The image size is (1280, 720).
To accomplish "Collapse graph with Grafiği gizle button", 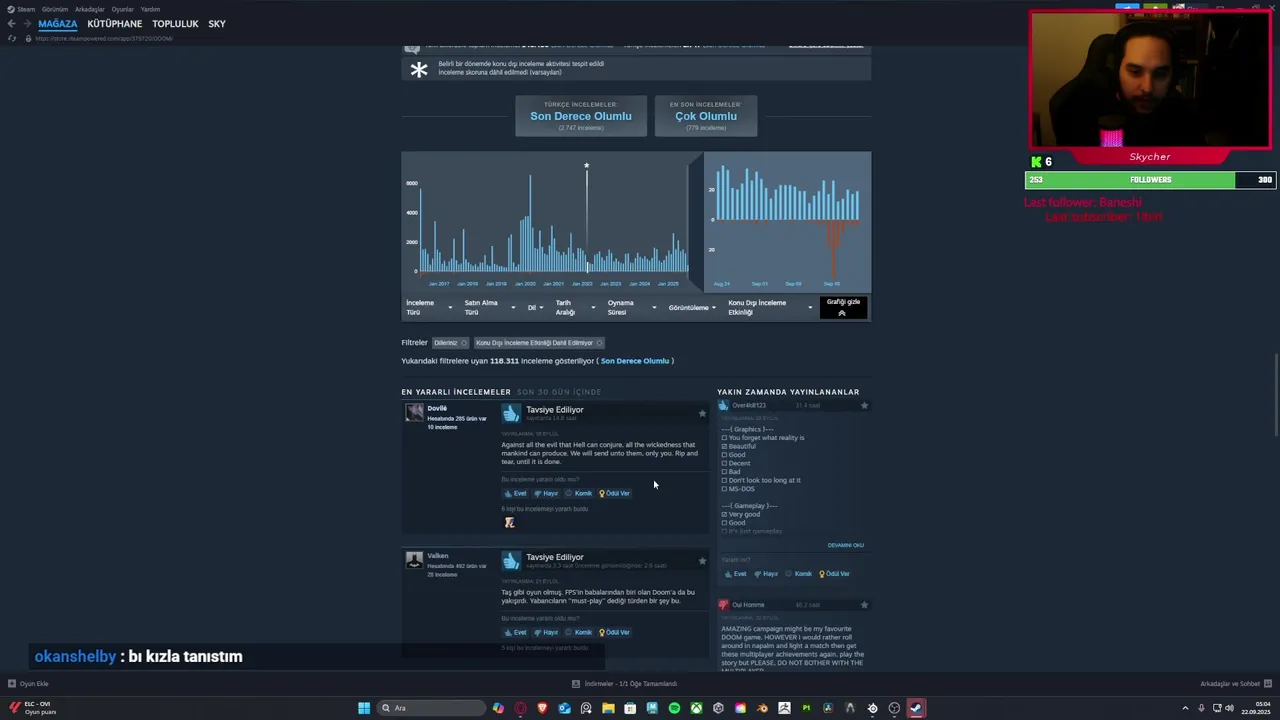I will click(x=843, y=307).
